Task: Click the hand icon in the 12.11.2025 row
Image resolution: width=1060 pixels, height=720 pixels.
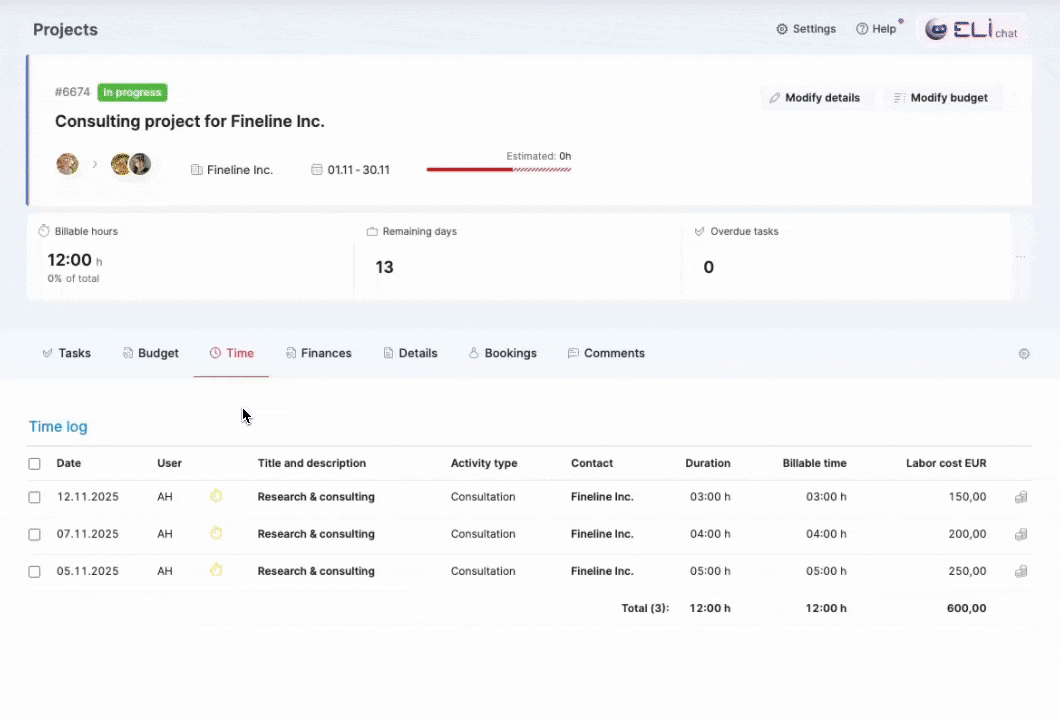Action: point(215,496)
